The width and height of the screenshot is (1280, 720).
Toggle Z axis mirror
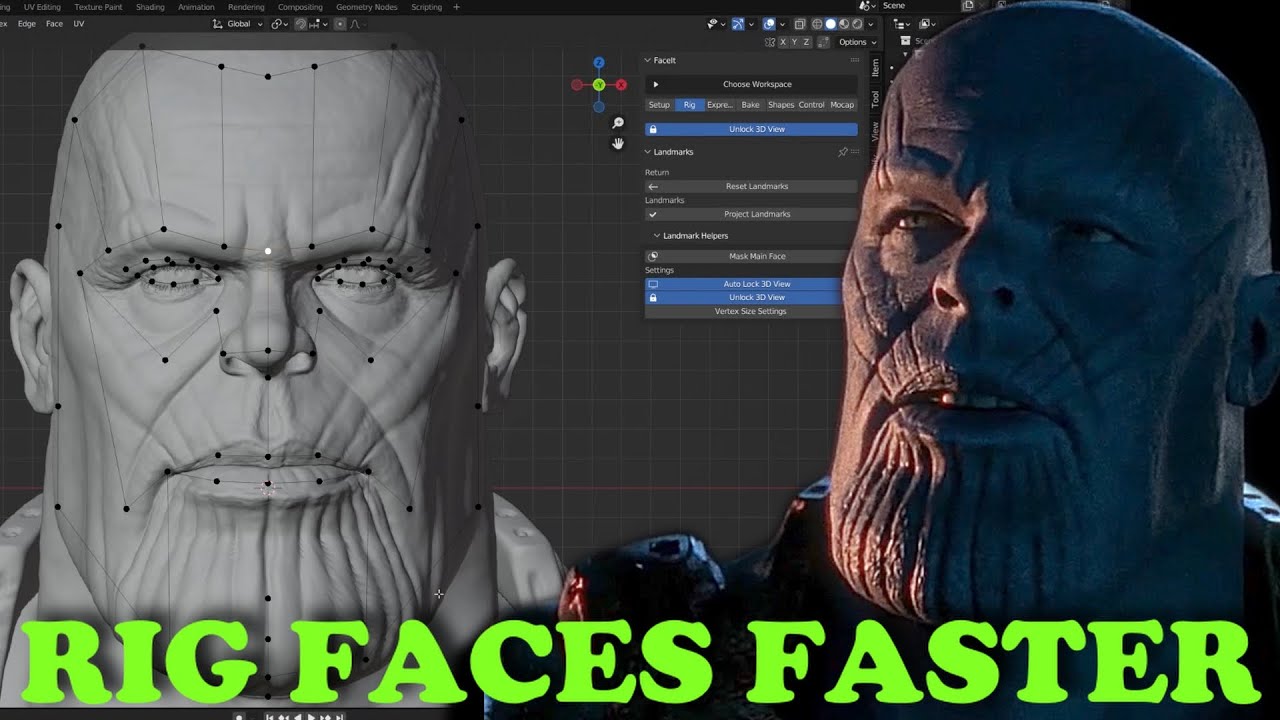[806, 42]
